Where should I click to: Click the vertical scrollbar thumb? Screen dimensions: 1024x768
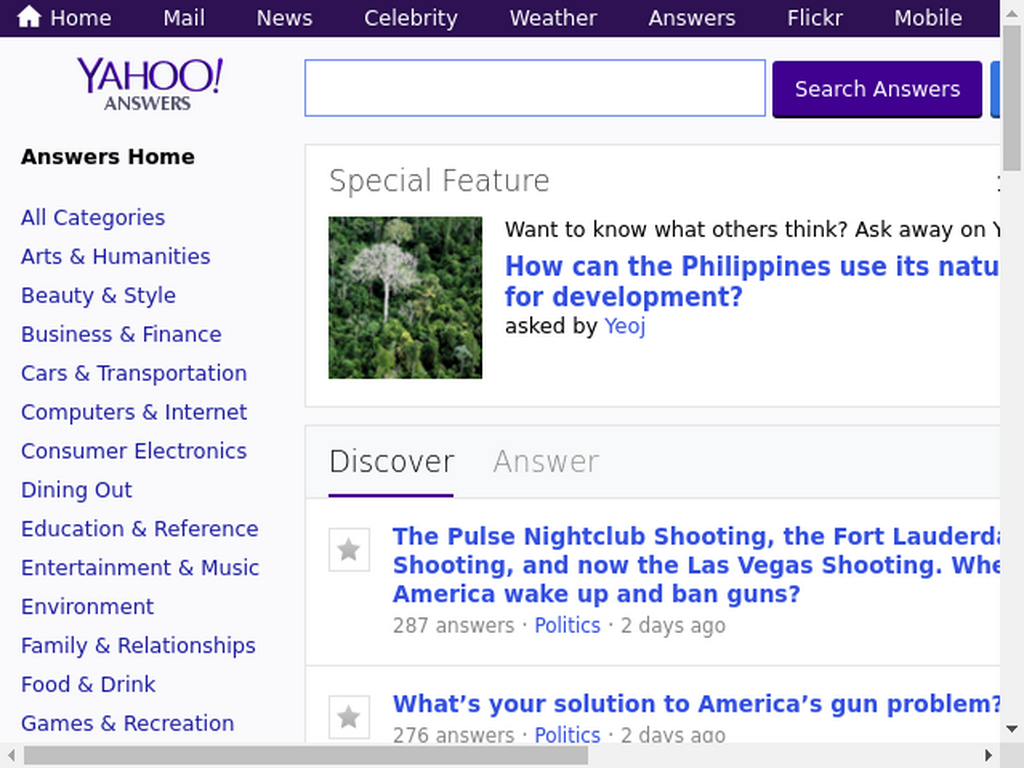click(x=1012, y=98)
